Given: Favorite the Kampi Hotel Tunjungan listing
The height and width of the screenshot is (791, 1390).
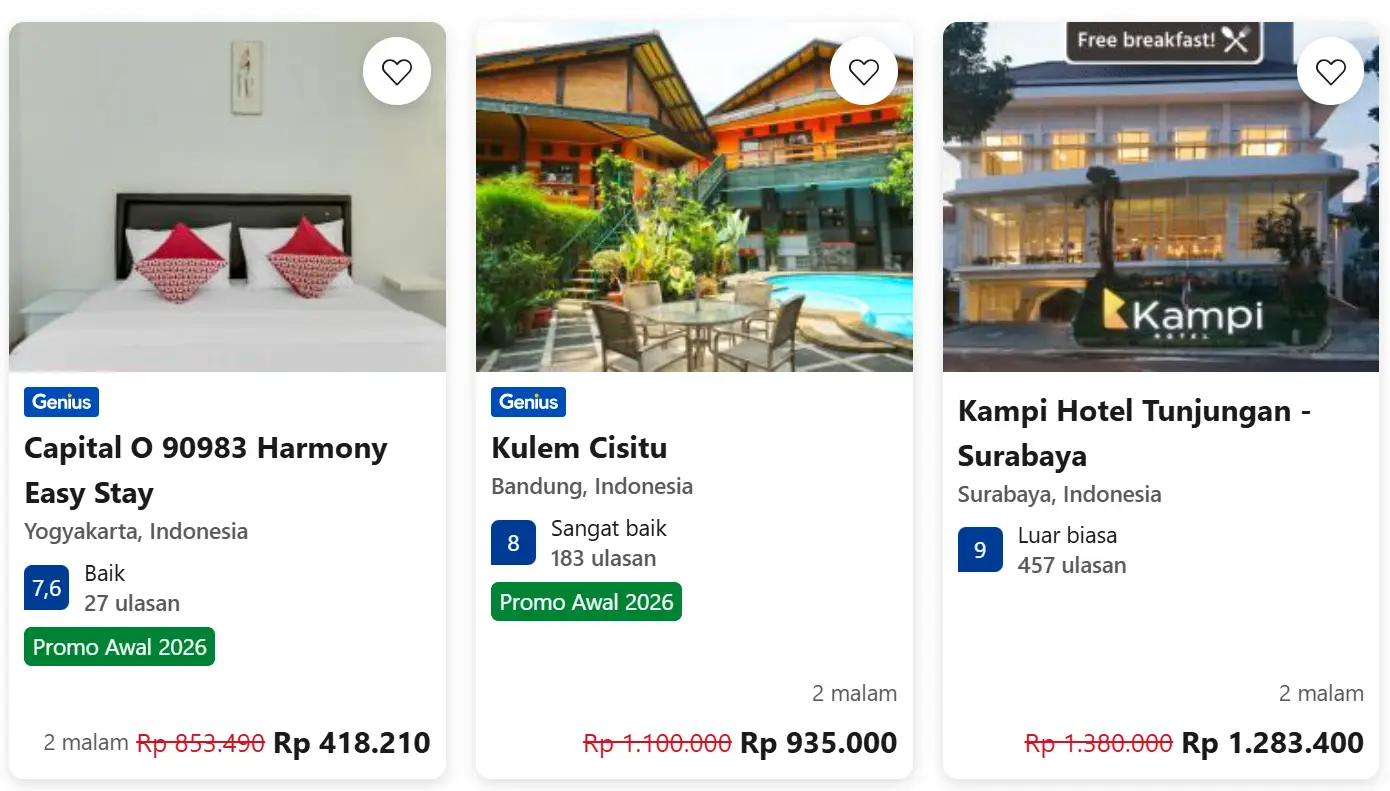Looking at the screenshot, I should pyautogui.click(x=1330, y=72).
